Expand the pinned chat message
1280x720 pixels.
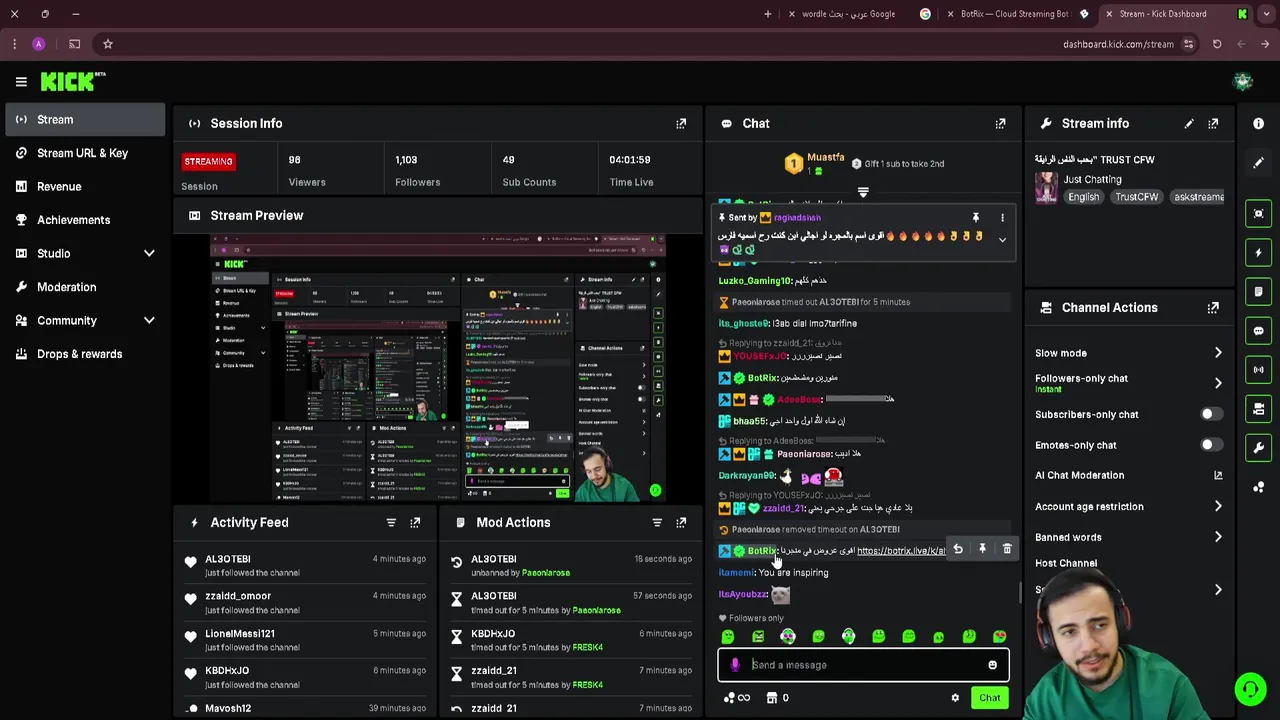click(x=1002, y=240)
